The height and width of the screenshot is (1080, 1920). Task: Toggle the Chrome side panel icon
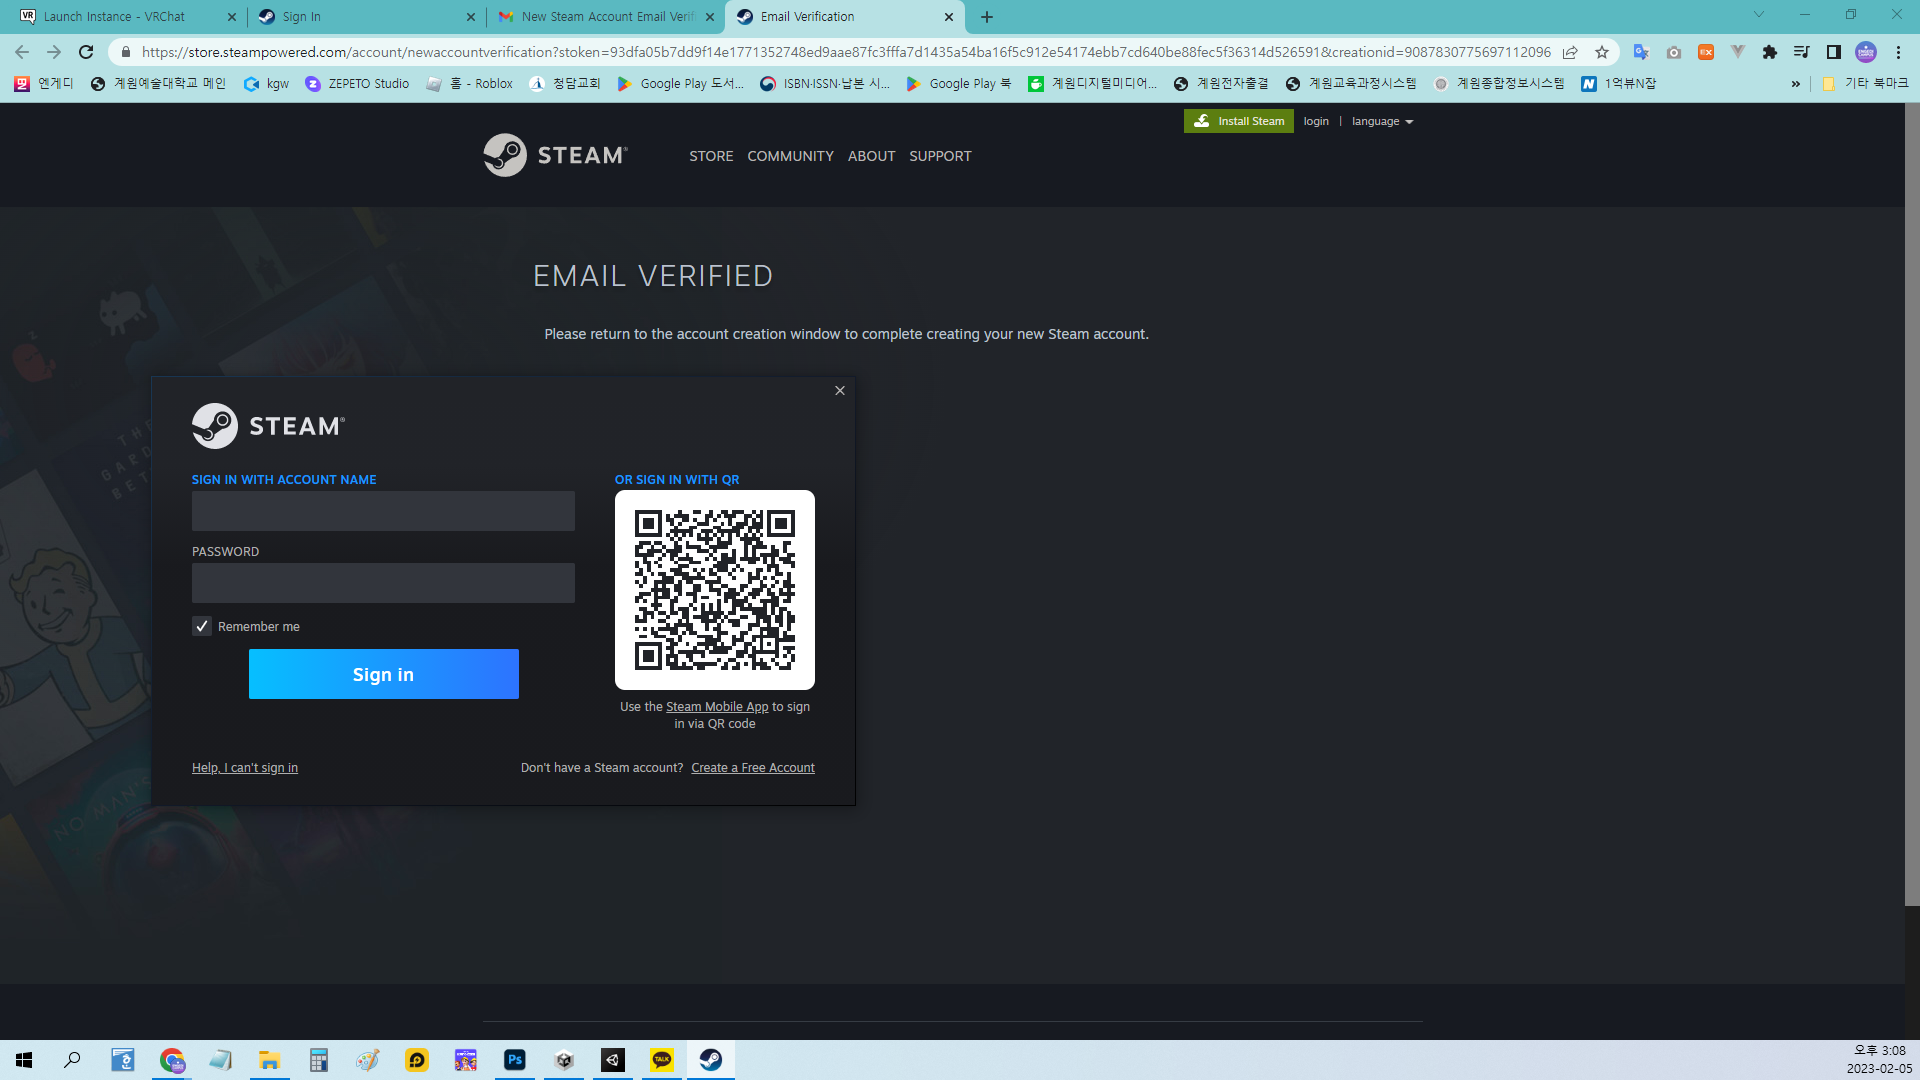[1833, 52]
